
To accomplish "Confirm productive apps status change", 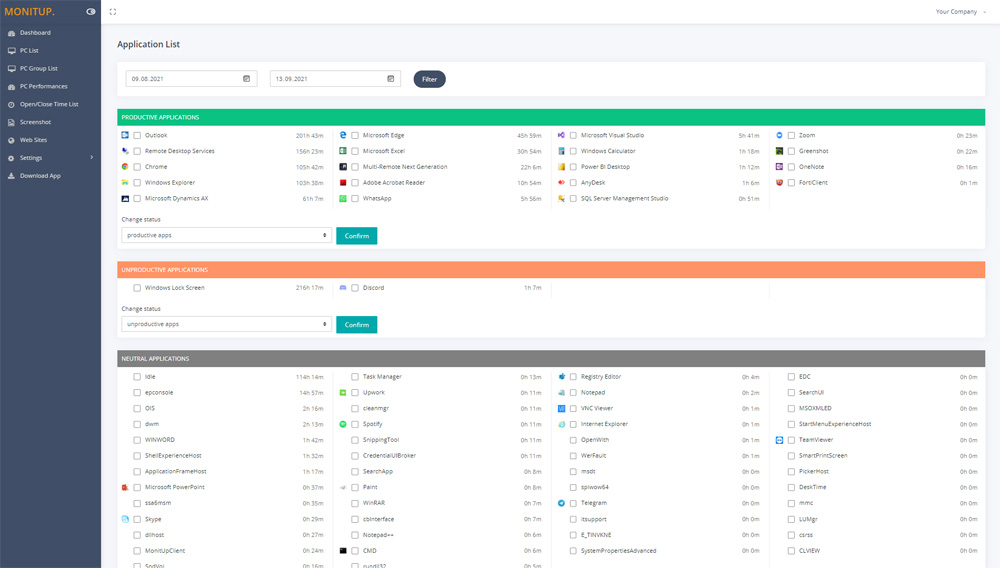I will (357, 236).
